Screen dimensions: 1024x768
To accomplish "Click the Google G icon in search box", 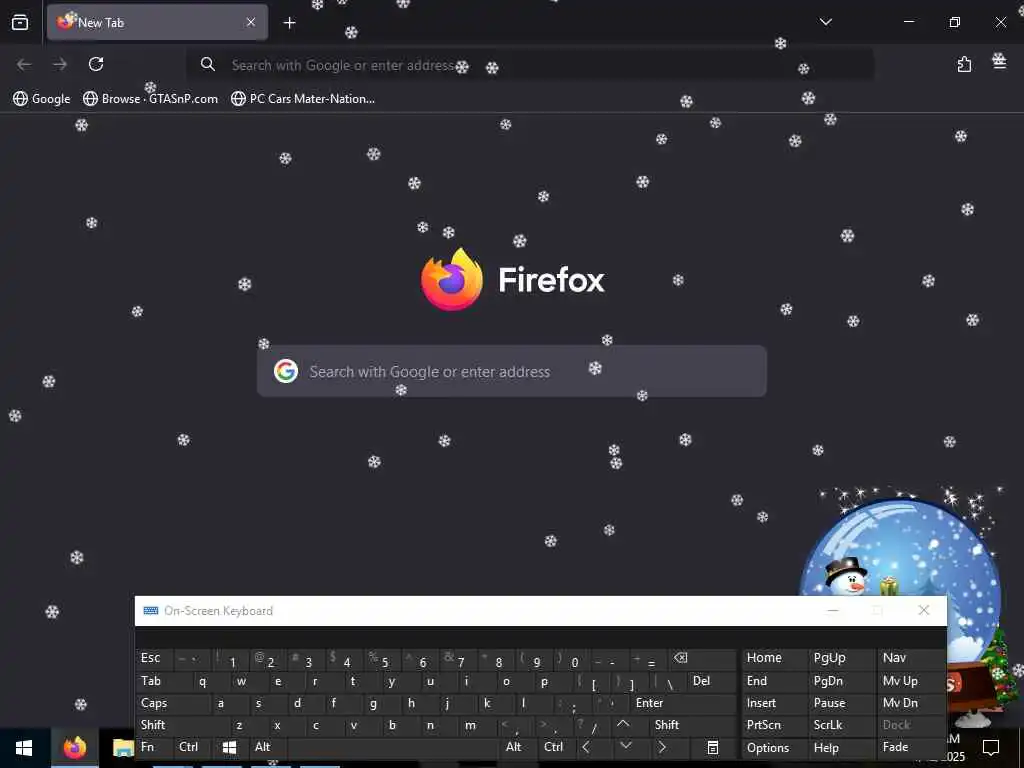I will (x=286, y=371).
